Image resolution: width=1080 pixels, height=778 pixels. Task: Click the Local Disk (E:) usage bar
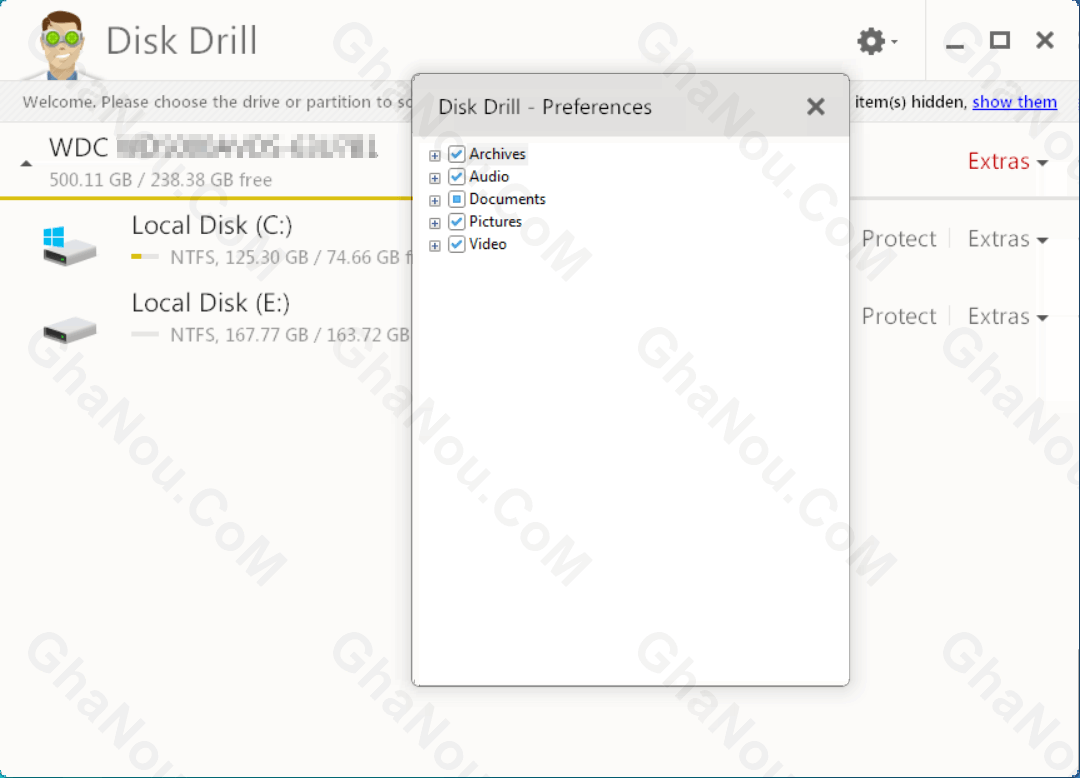pyautogui.click(x=145, y=335)
